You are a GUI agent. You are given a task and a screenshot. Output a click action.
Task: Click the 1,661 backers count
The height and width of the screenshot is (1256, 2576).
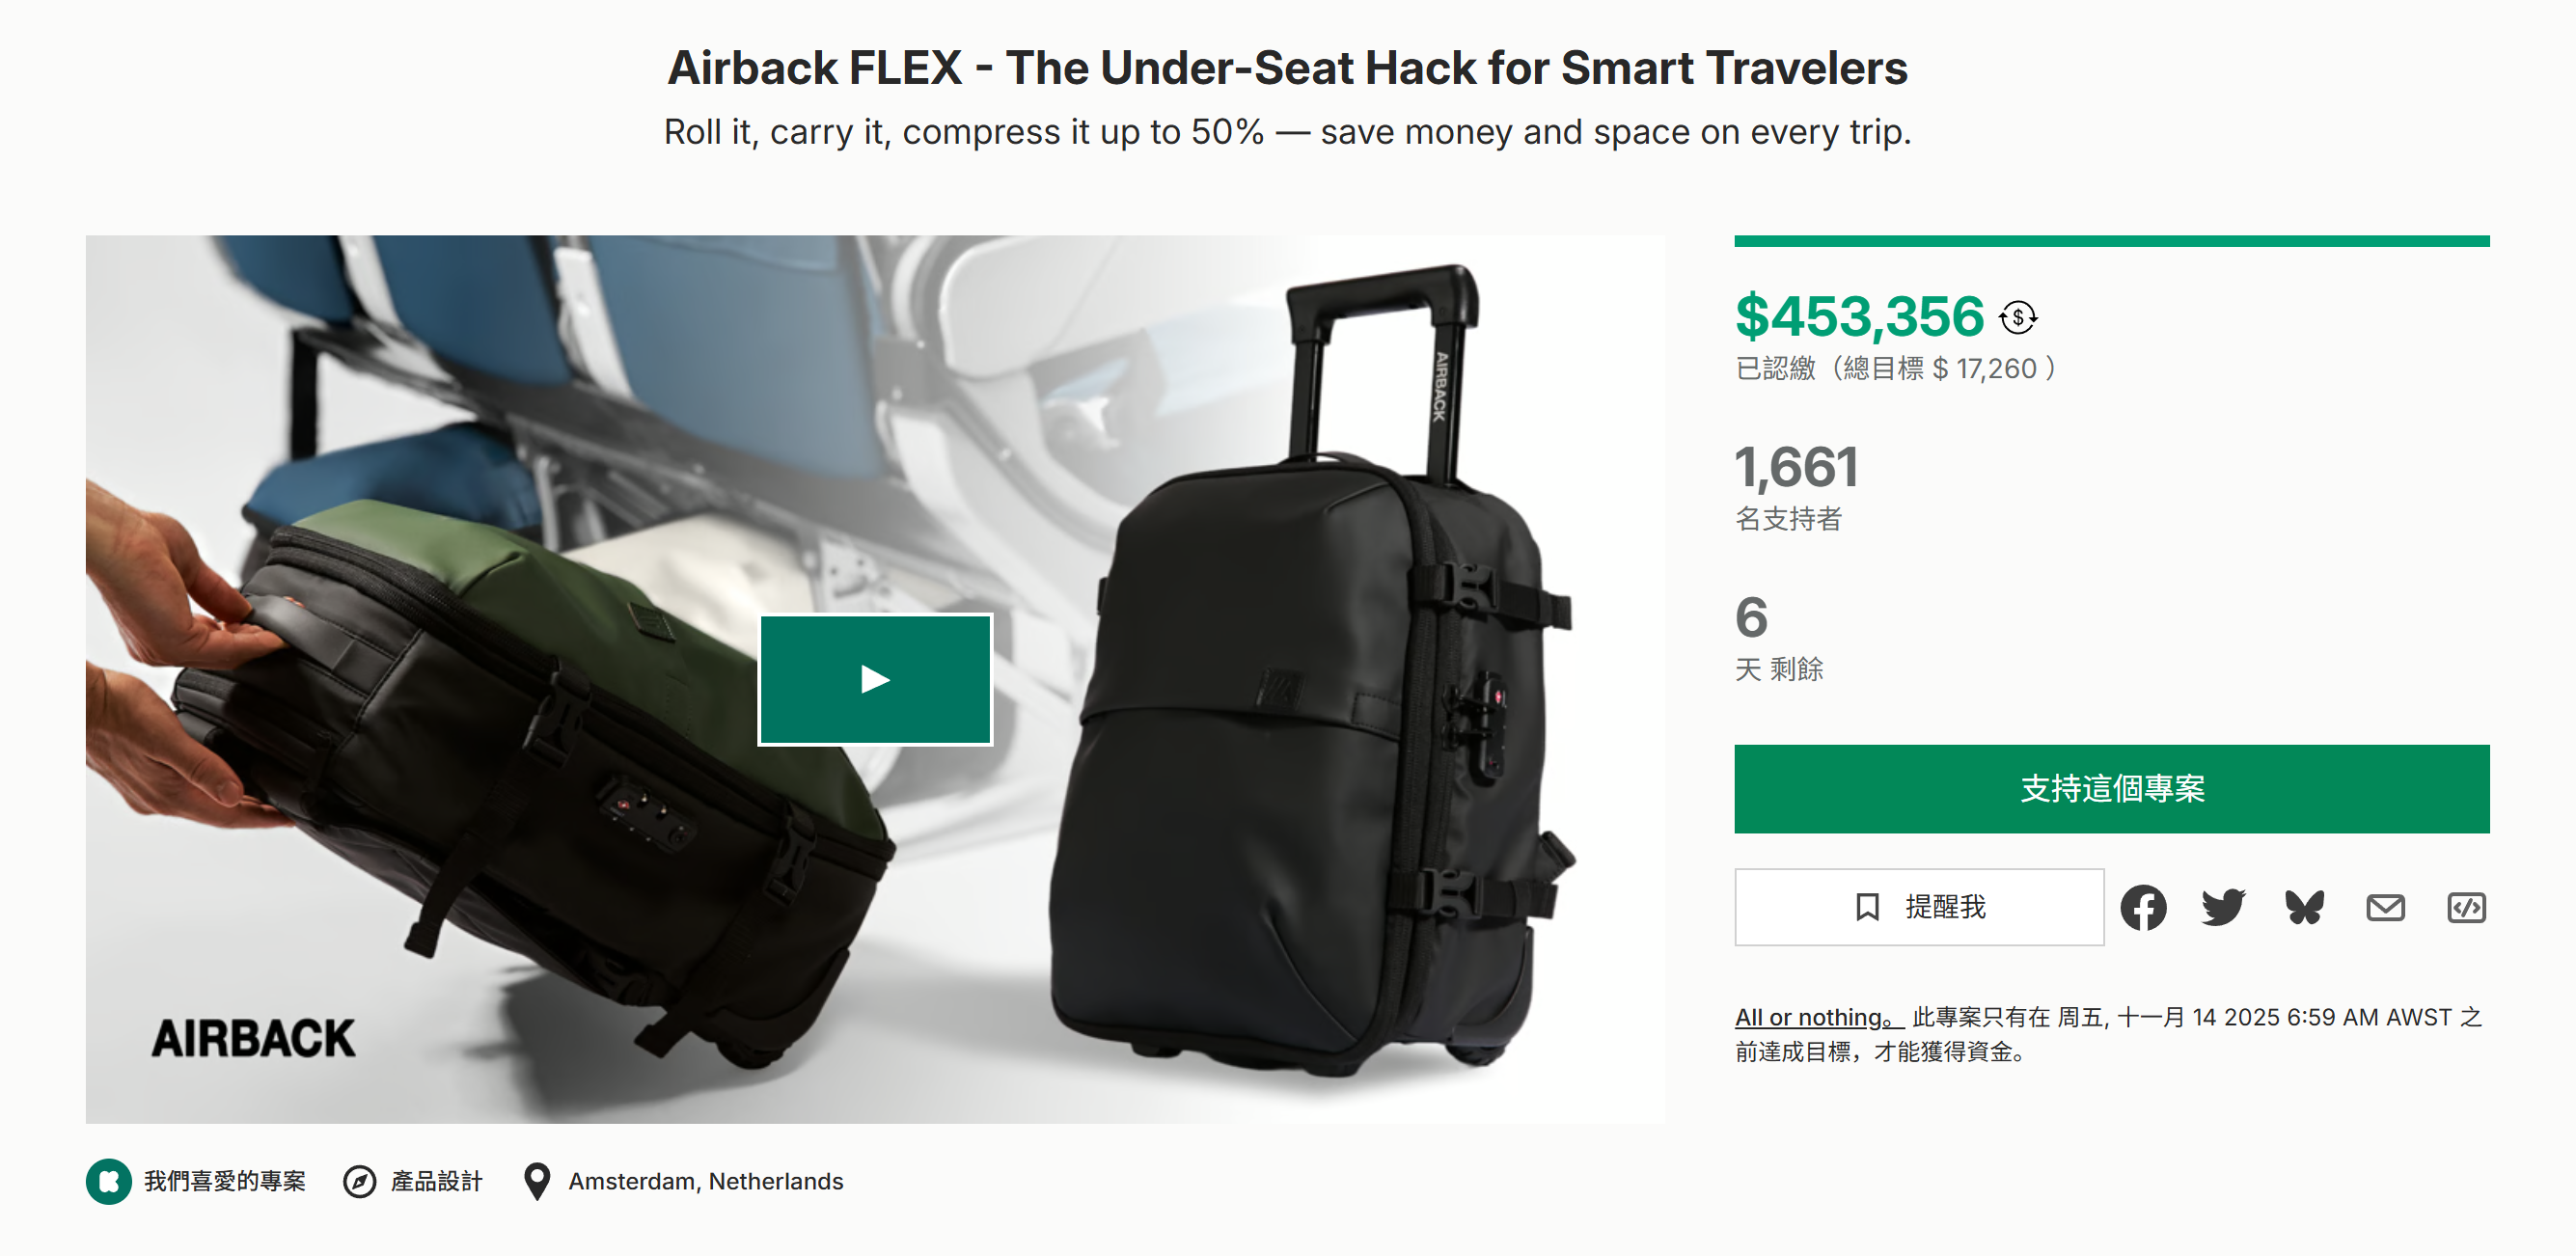pyautogui.click(x=1796, y=468)
